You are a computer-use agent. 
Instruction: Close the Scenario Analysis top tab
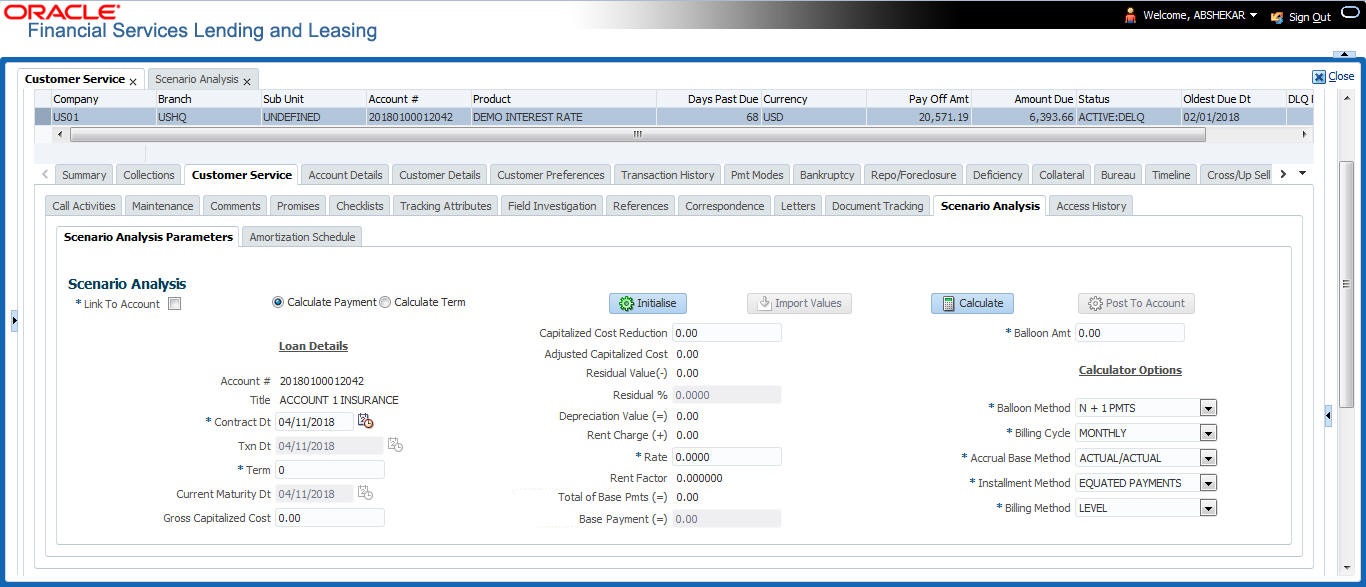click(x=248, y=81)
